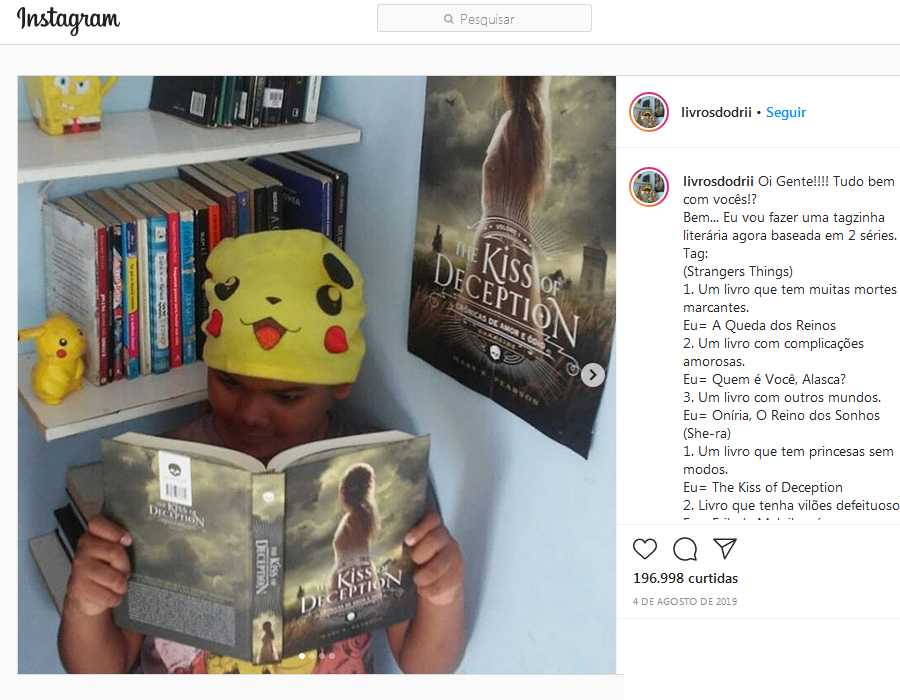Select the last carousel indicator dot

click(332, 656)
